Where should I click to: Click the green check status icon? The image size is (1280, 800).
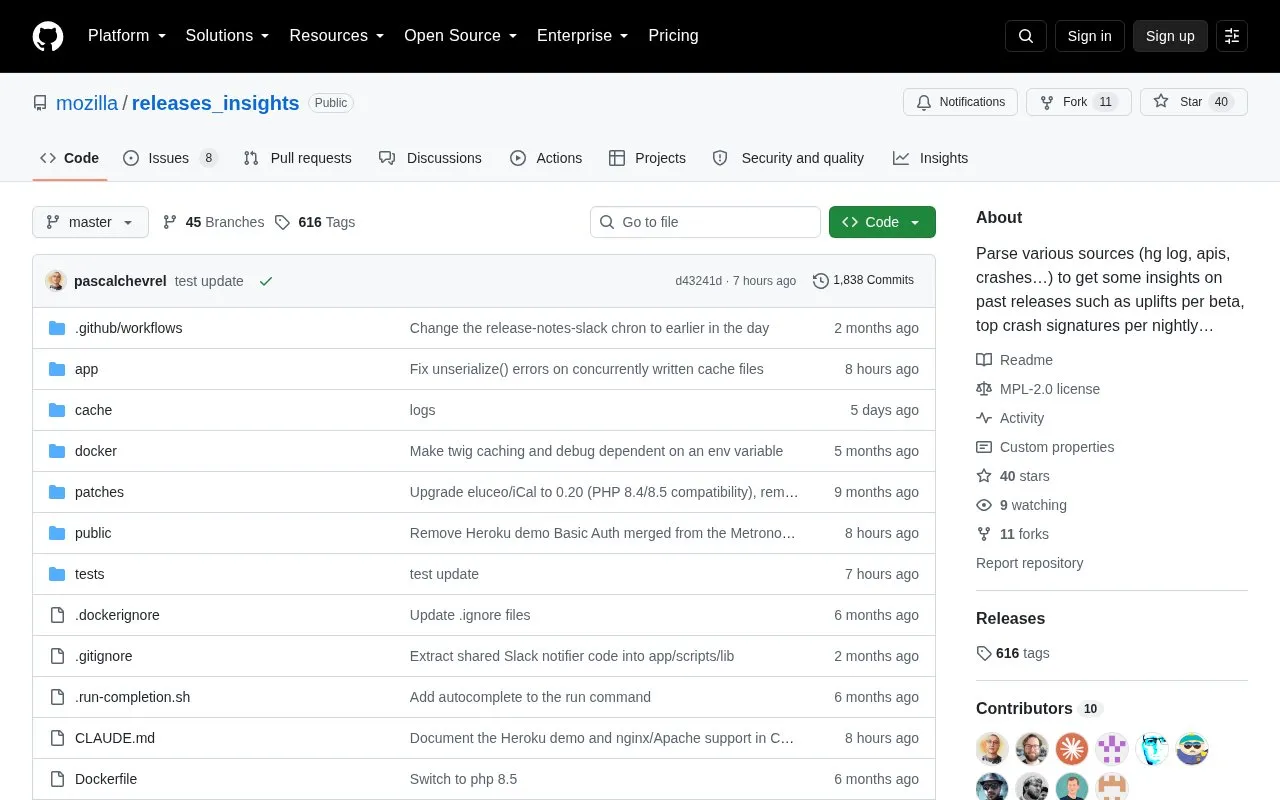[266, 281]
